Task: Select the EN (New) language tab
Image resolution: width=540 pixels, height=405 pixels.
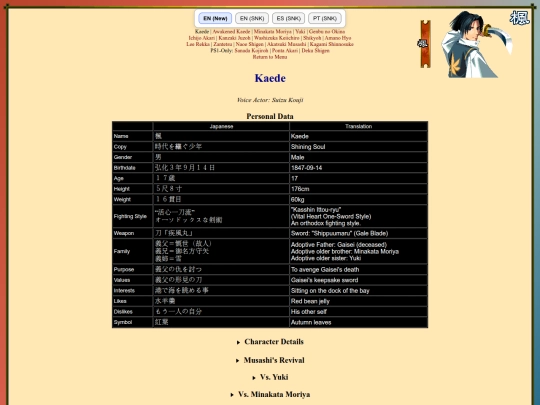Action: point(215,18)
